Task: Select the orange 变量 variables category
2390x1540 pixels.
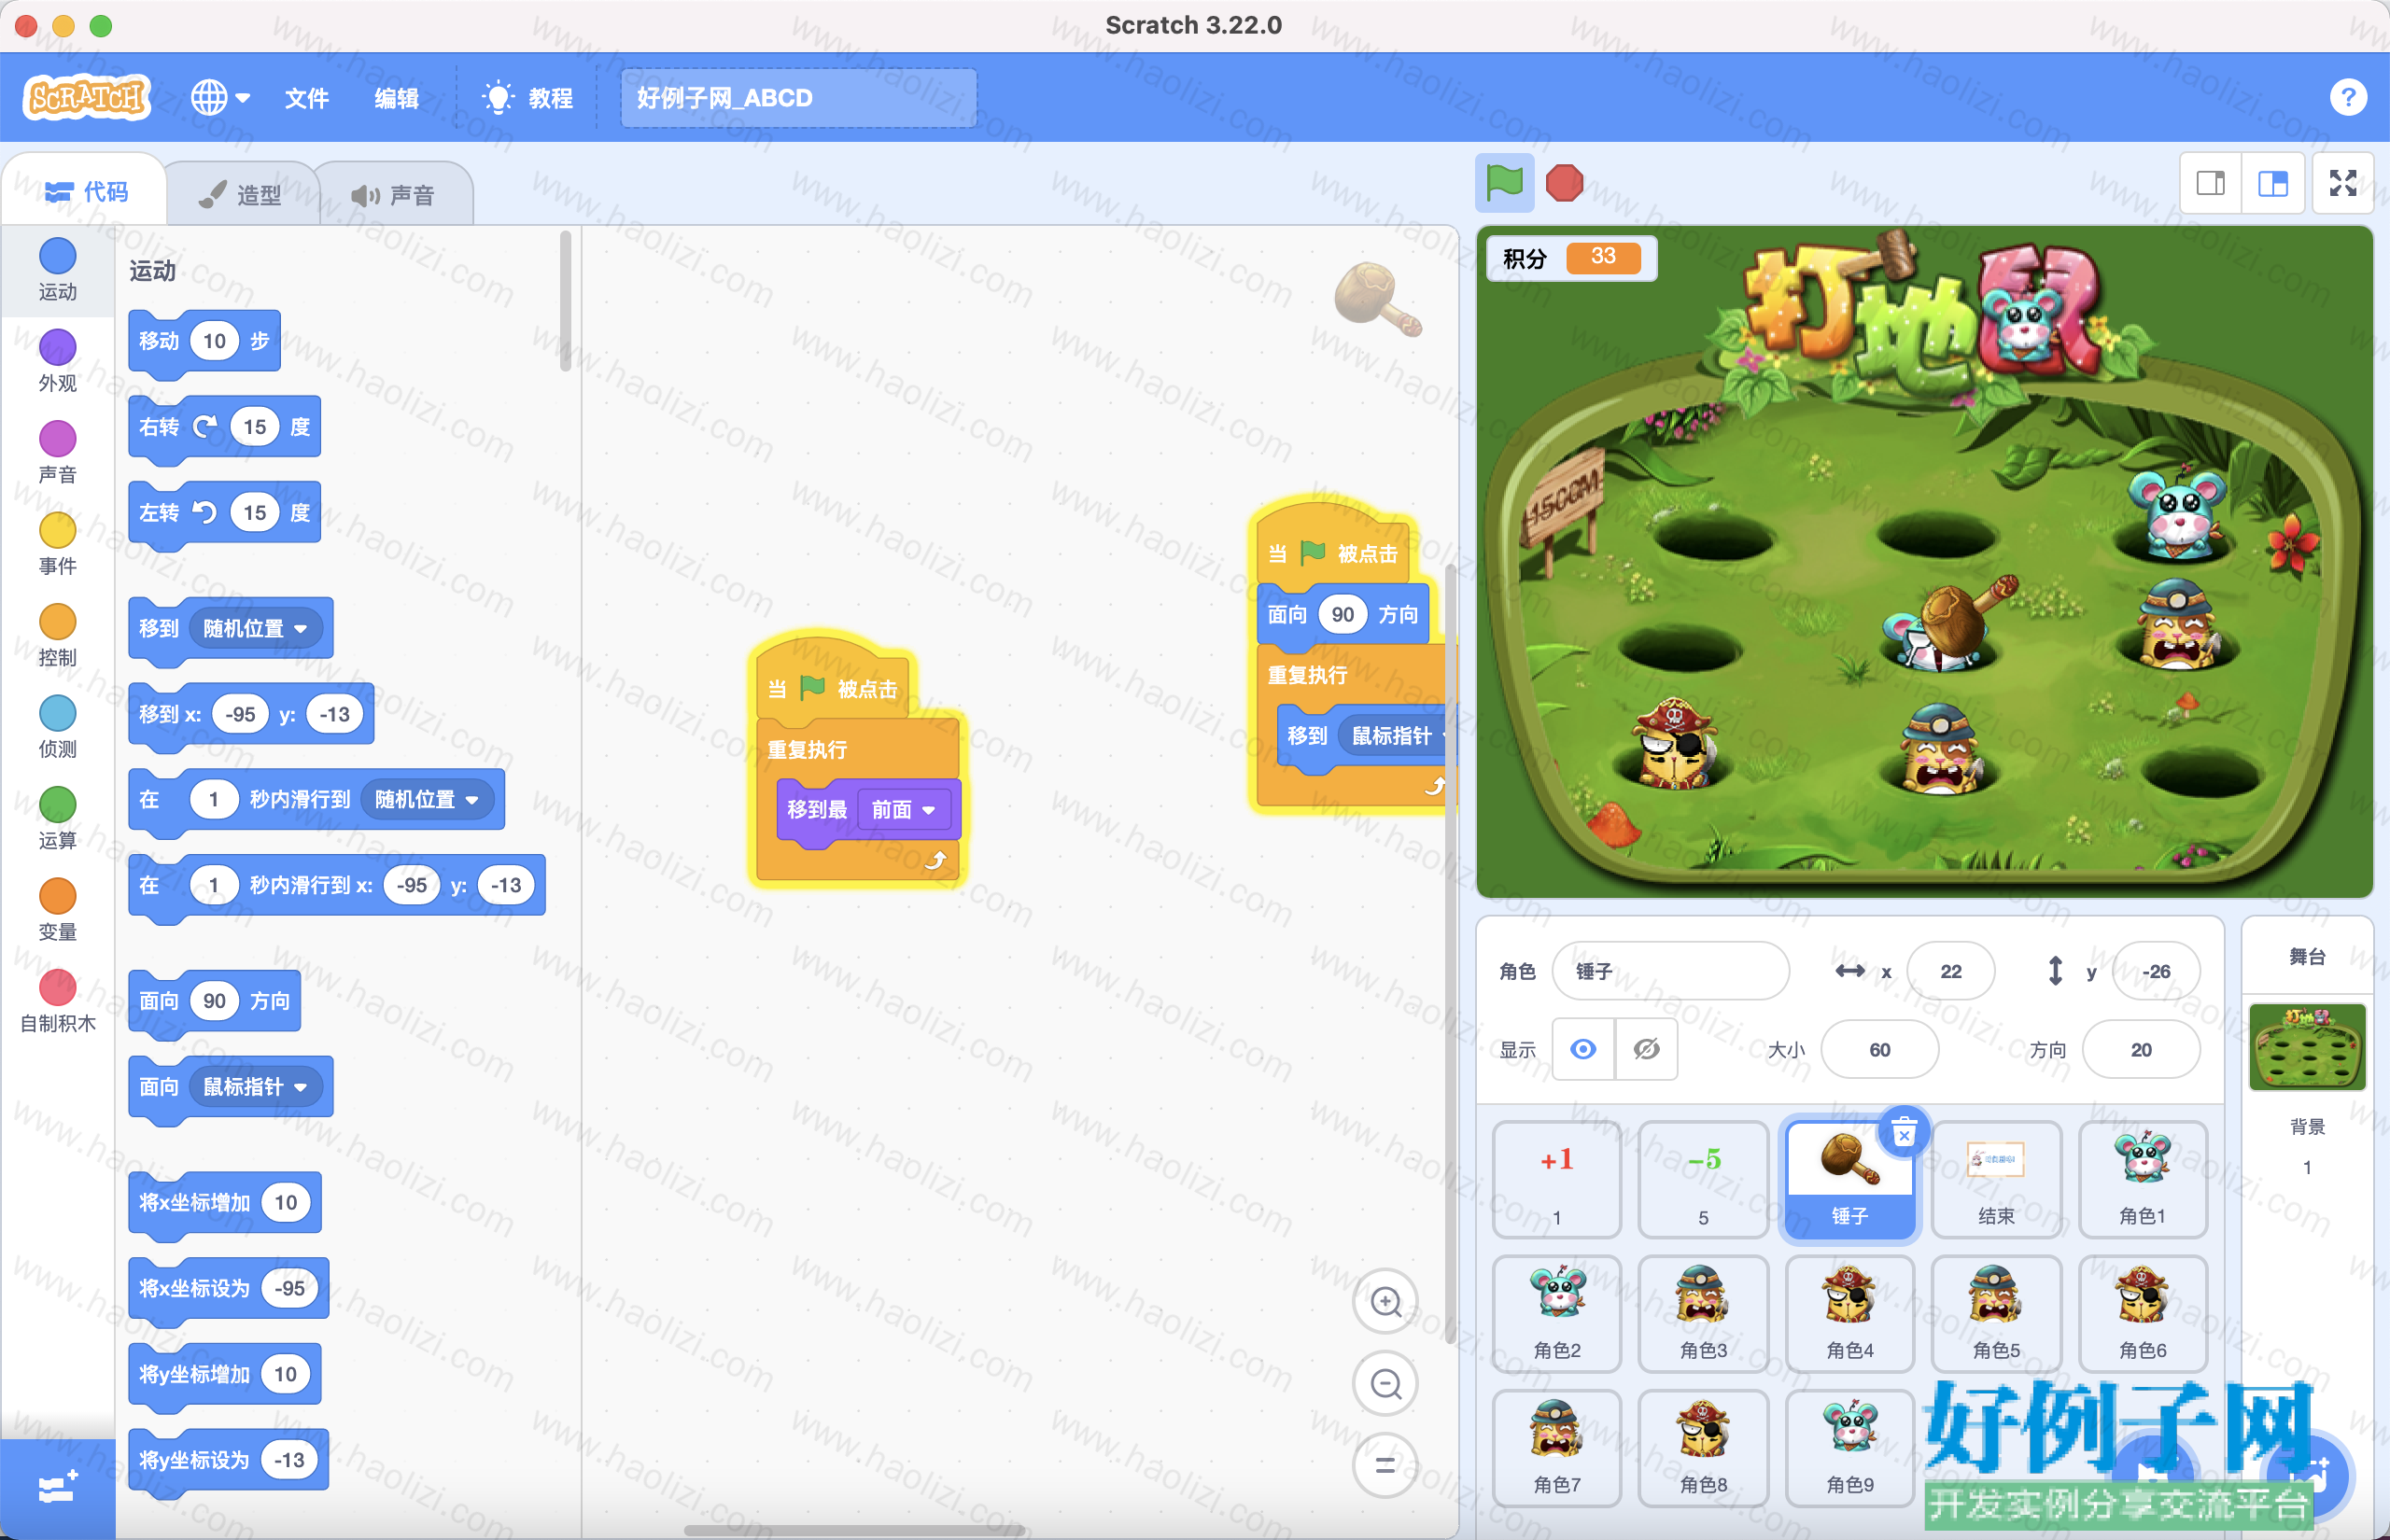Action: click(x=57, y=910)
